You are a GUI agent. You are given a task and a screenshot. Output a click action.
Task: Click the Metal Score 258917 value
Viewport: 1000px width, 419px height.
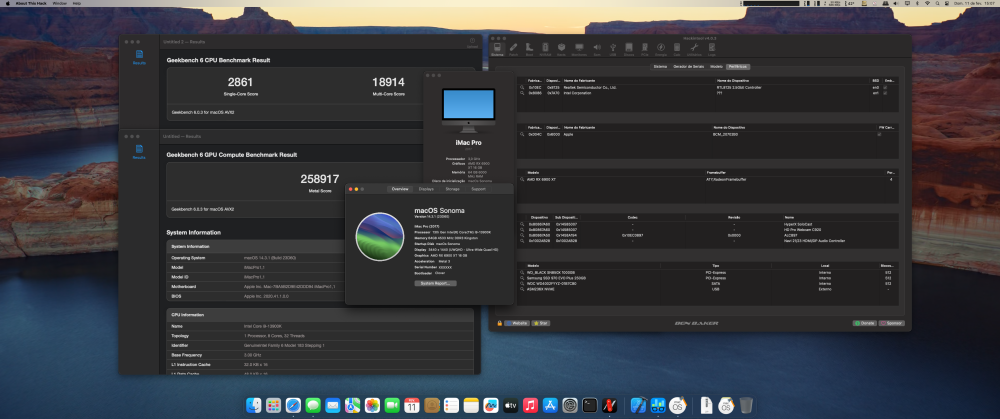(x=320, y=179)
